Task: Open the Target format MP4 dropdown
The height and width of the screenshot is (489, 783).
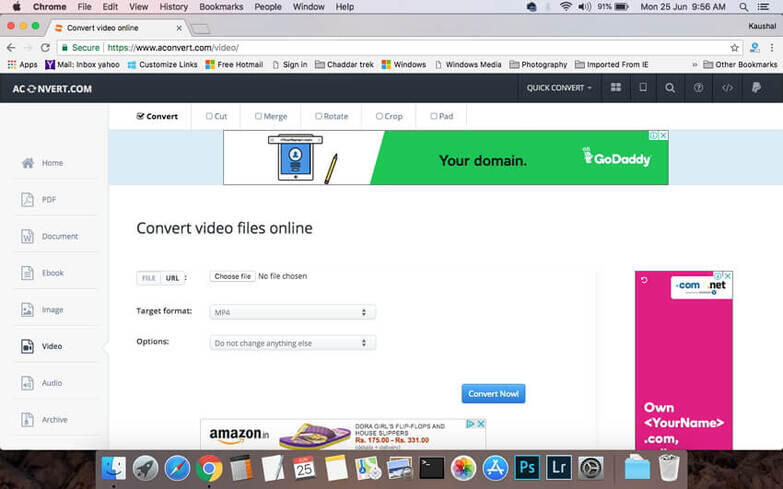Action: pos(293,312)
